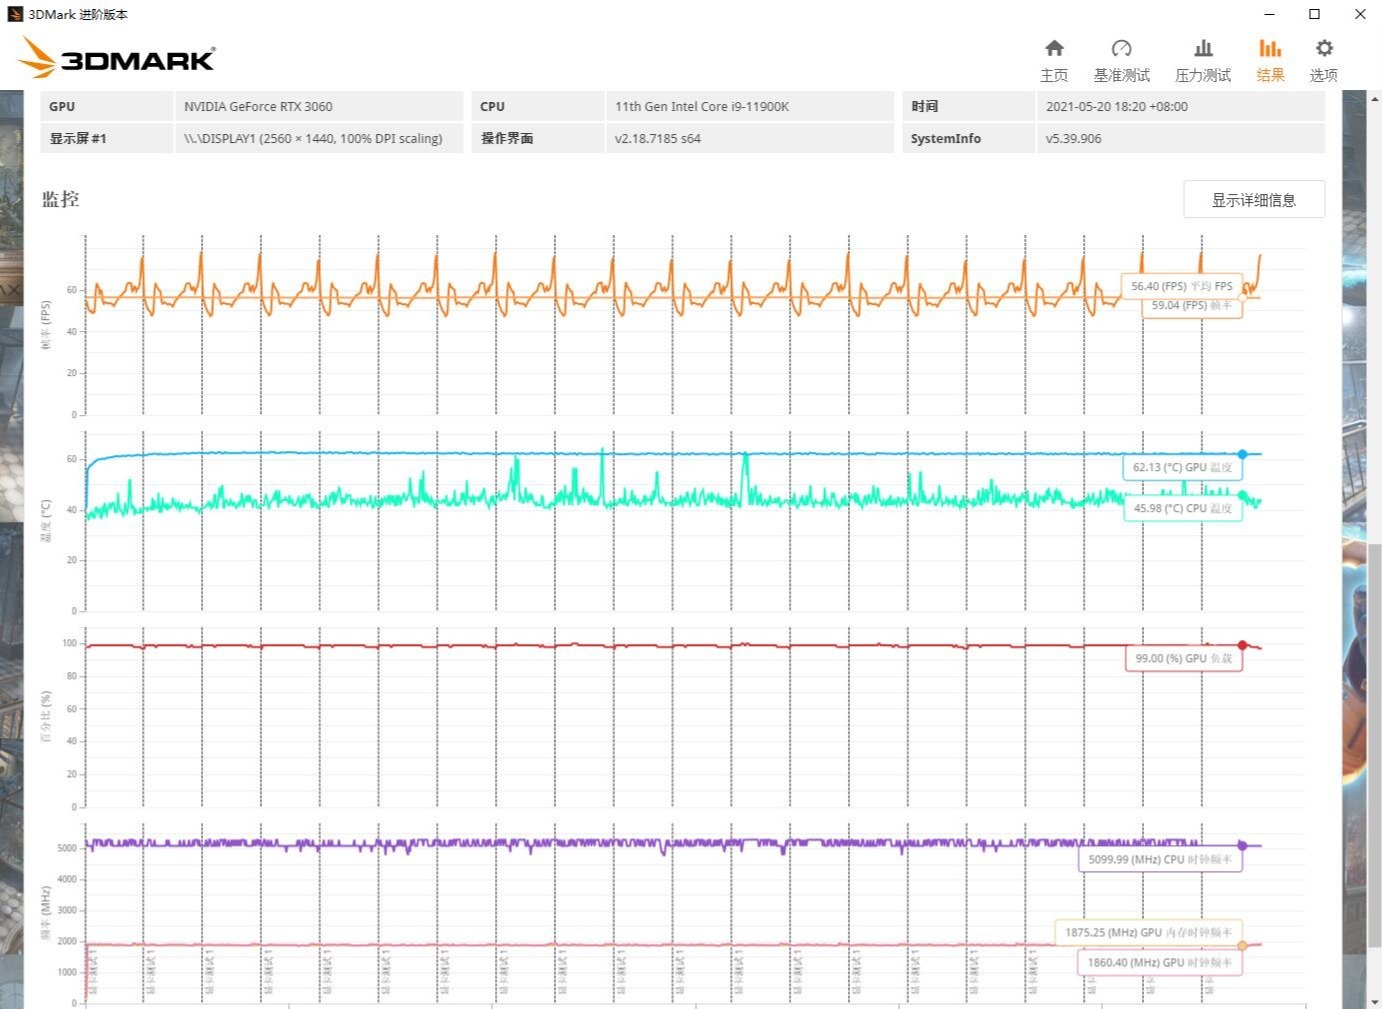Click the 62.13 °C GPU 温度 label
Viewport: 1382px width, 1009px height.
1183,467
